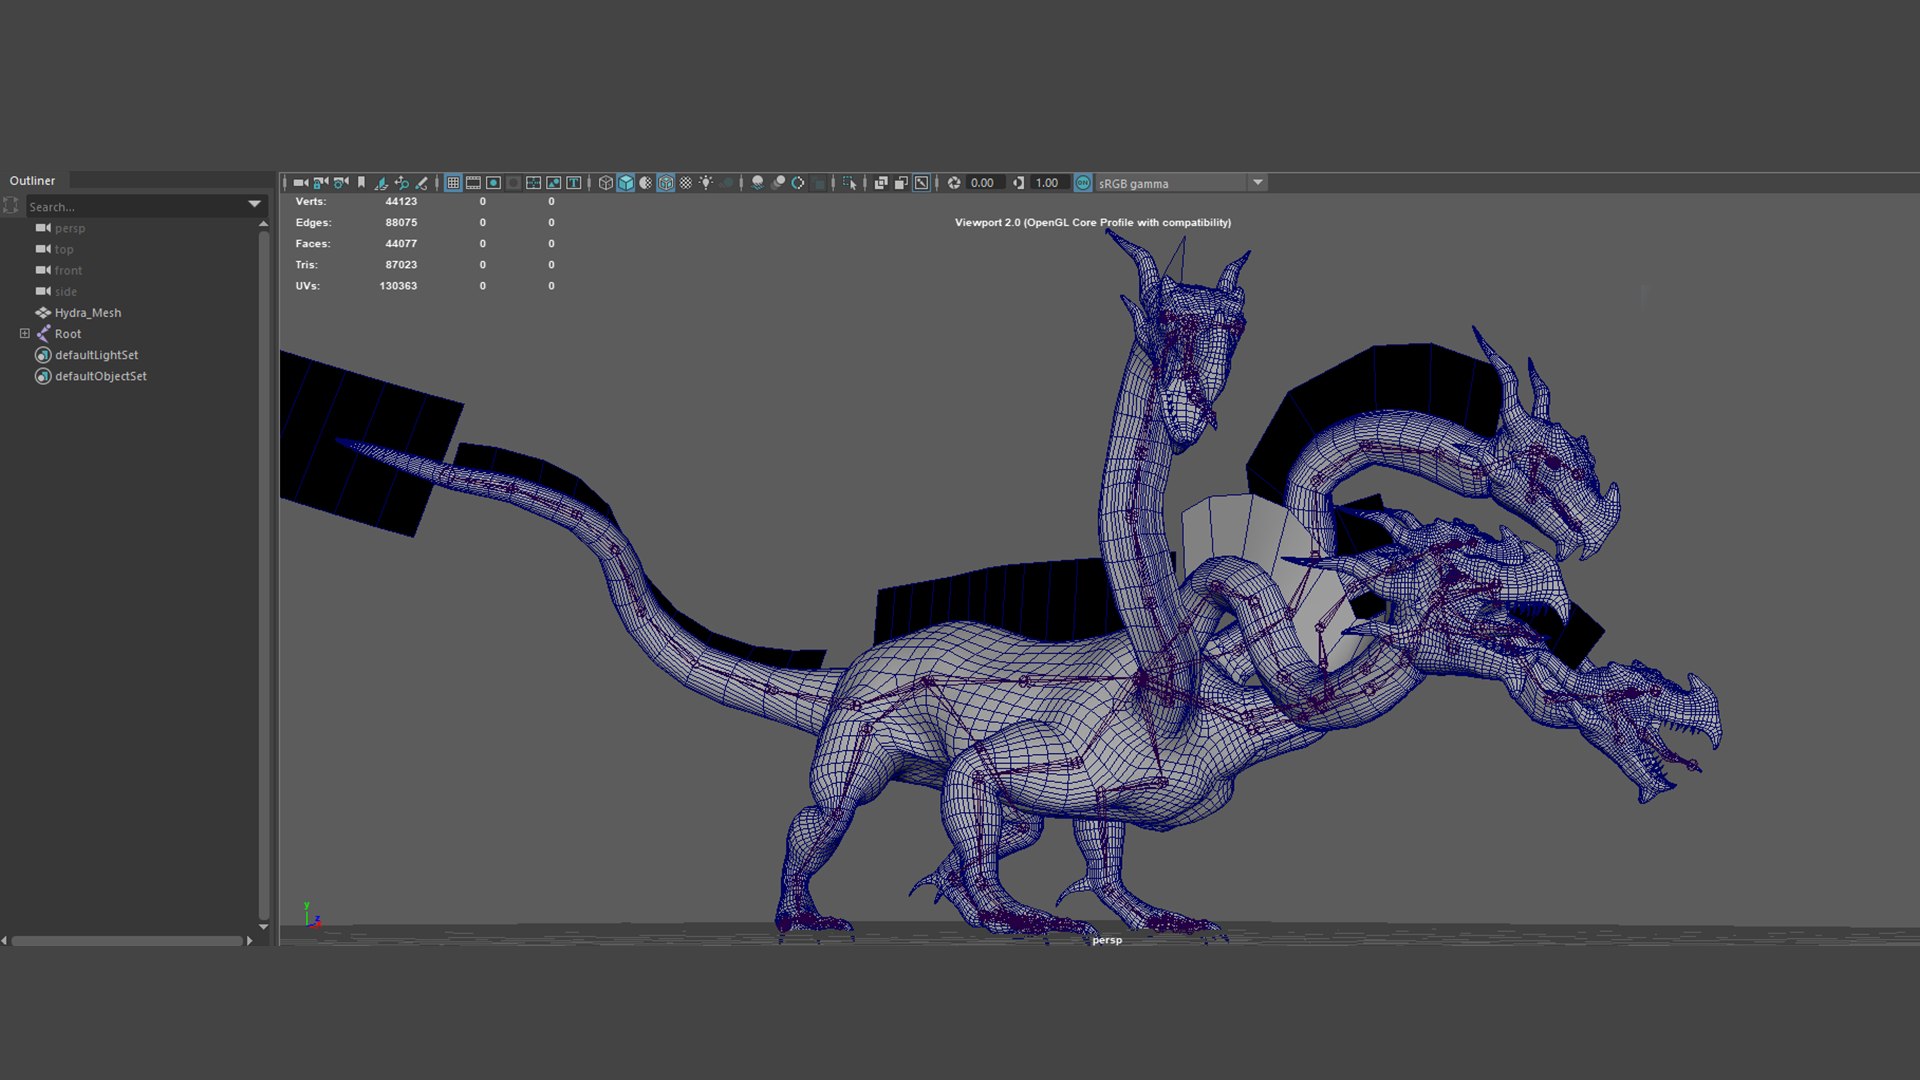Image resolution: width=1920 pixels, height=1080 pixels.
Task: Click the Use All Lights bulb icon
Action: tap(706, 183)
